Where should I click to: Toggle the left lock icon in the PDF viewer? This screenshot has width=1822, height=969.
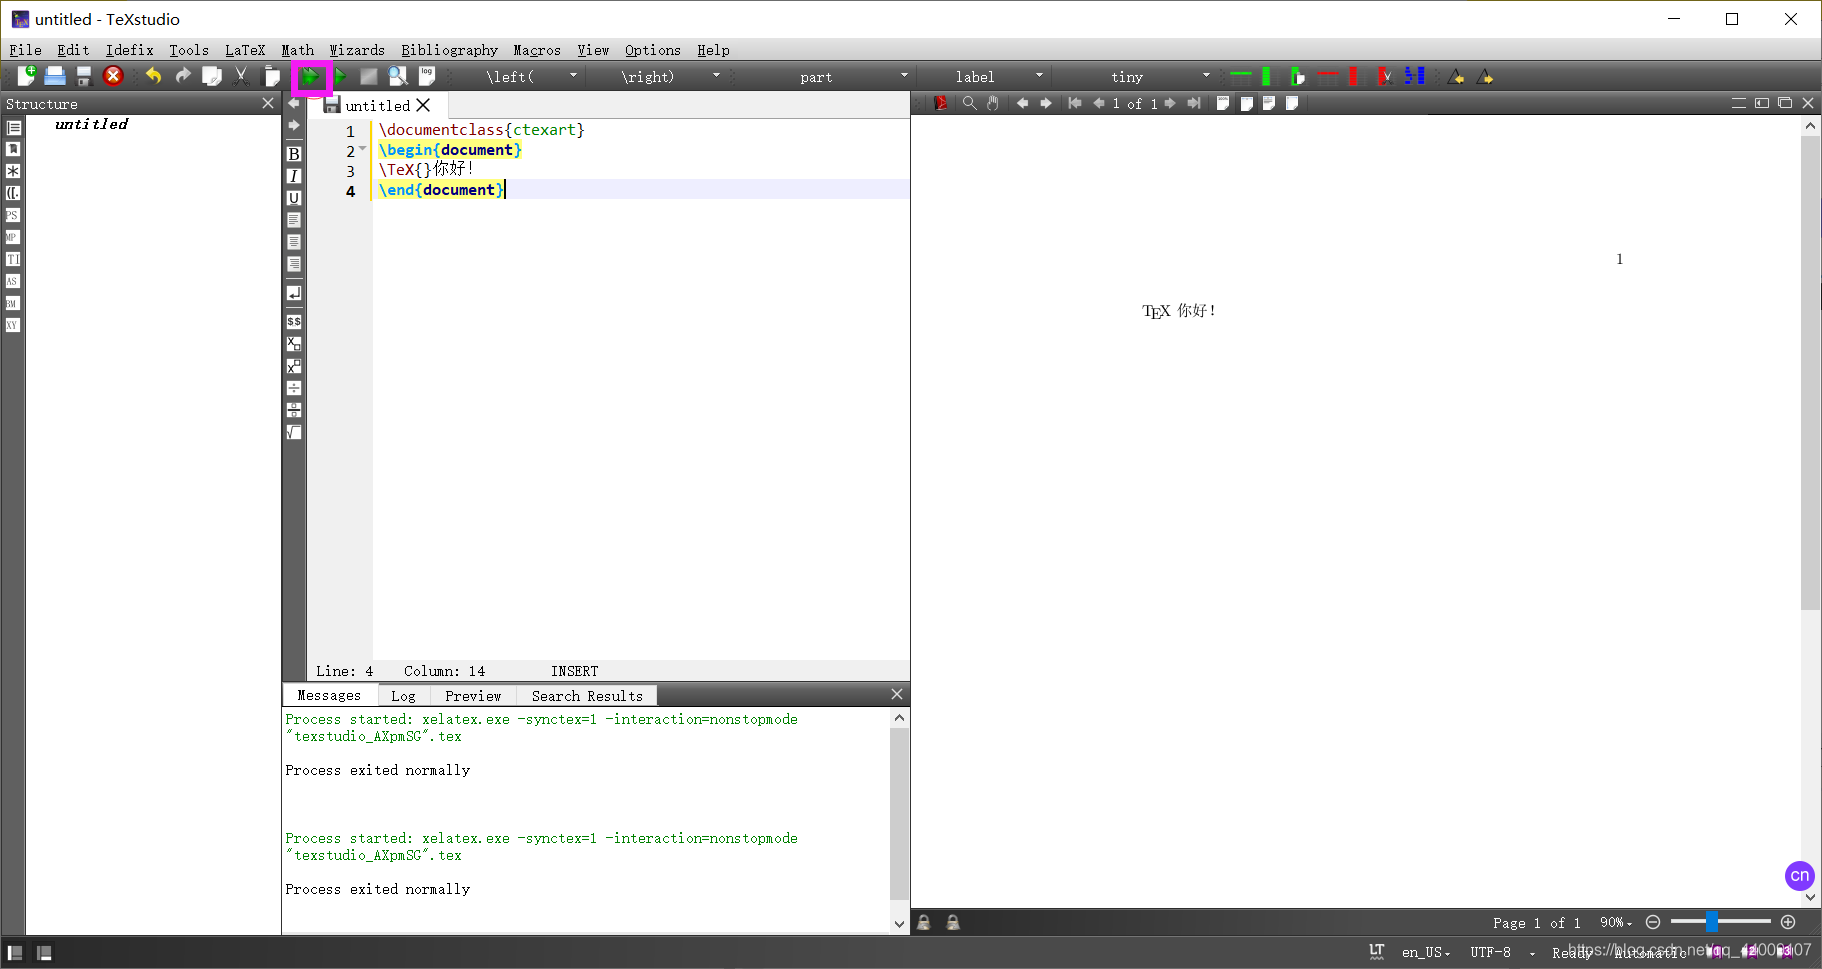click(x=924, y=923)
